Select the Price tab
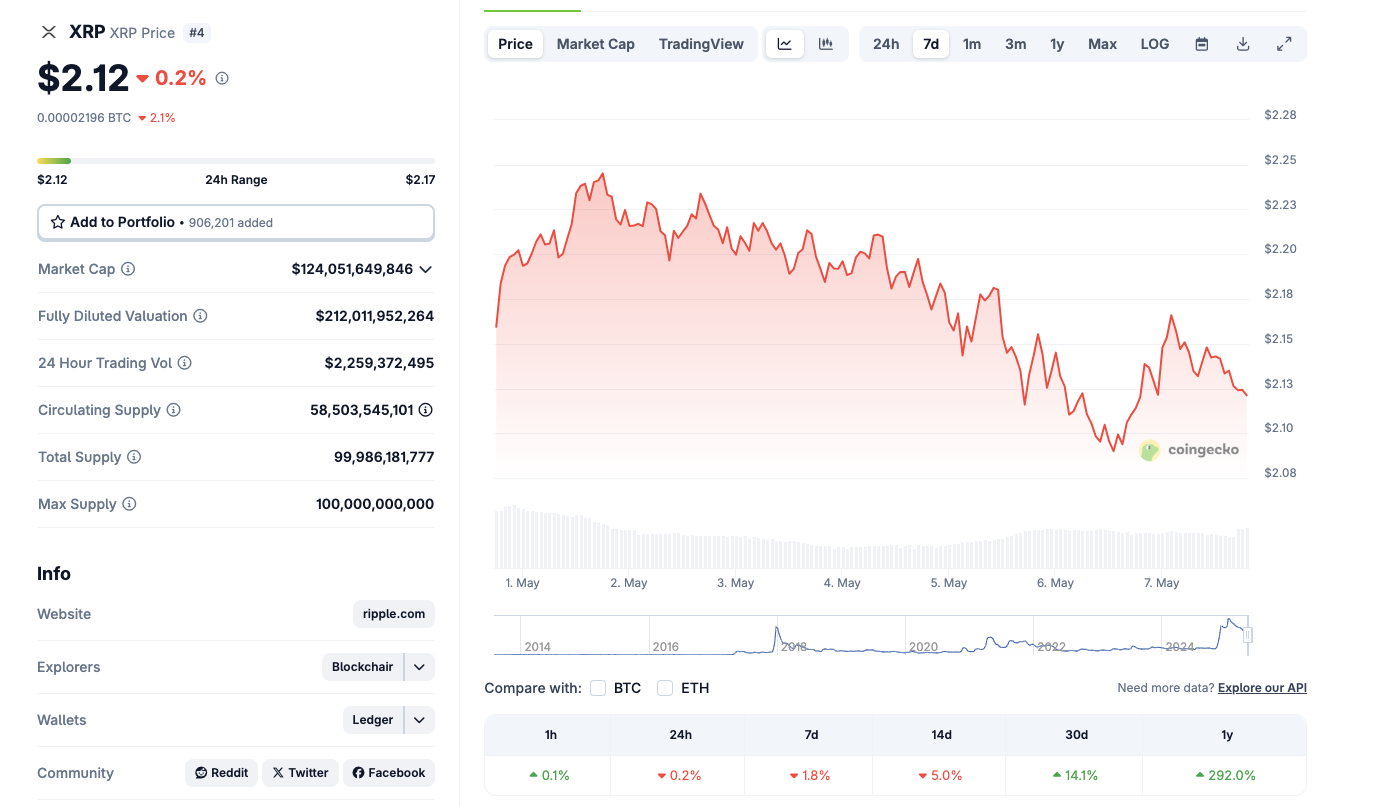Viewport: 1400px width, 806px height. point(516,44)
